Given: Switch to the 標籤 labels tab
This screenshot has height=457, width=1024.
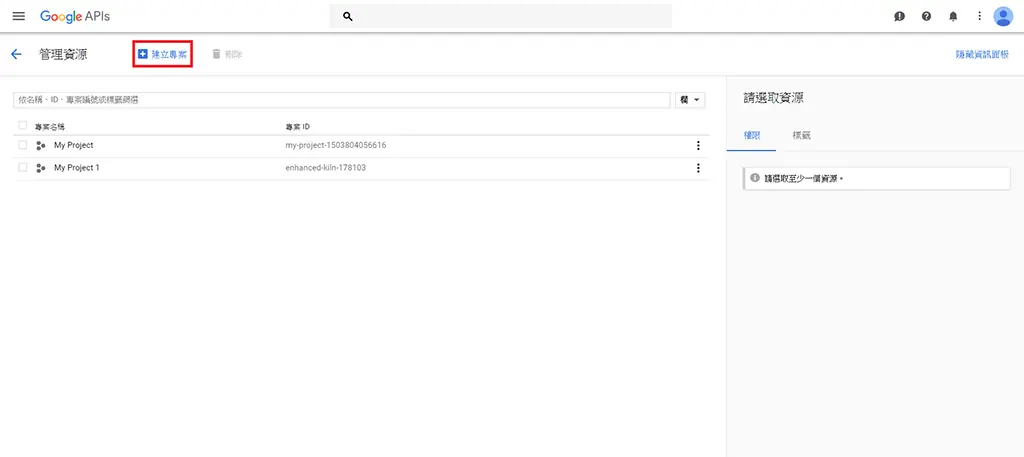Looking at the screenshot, I should 801,136.
